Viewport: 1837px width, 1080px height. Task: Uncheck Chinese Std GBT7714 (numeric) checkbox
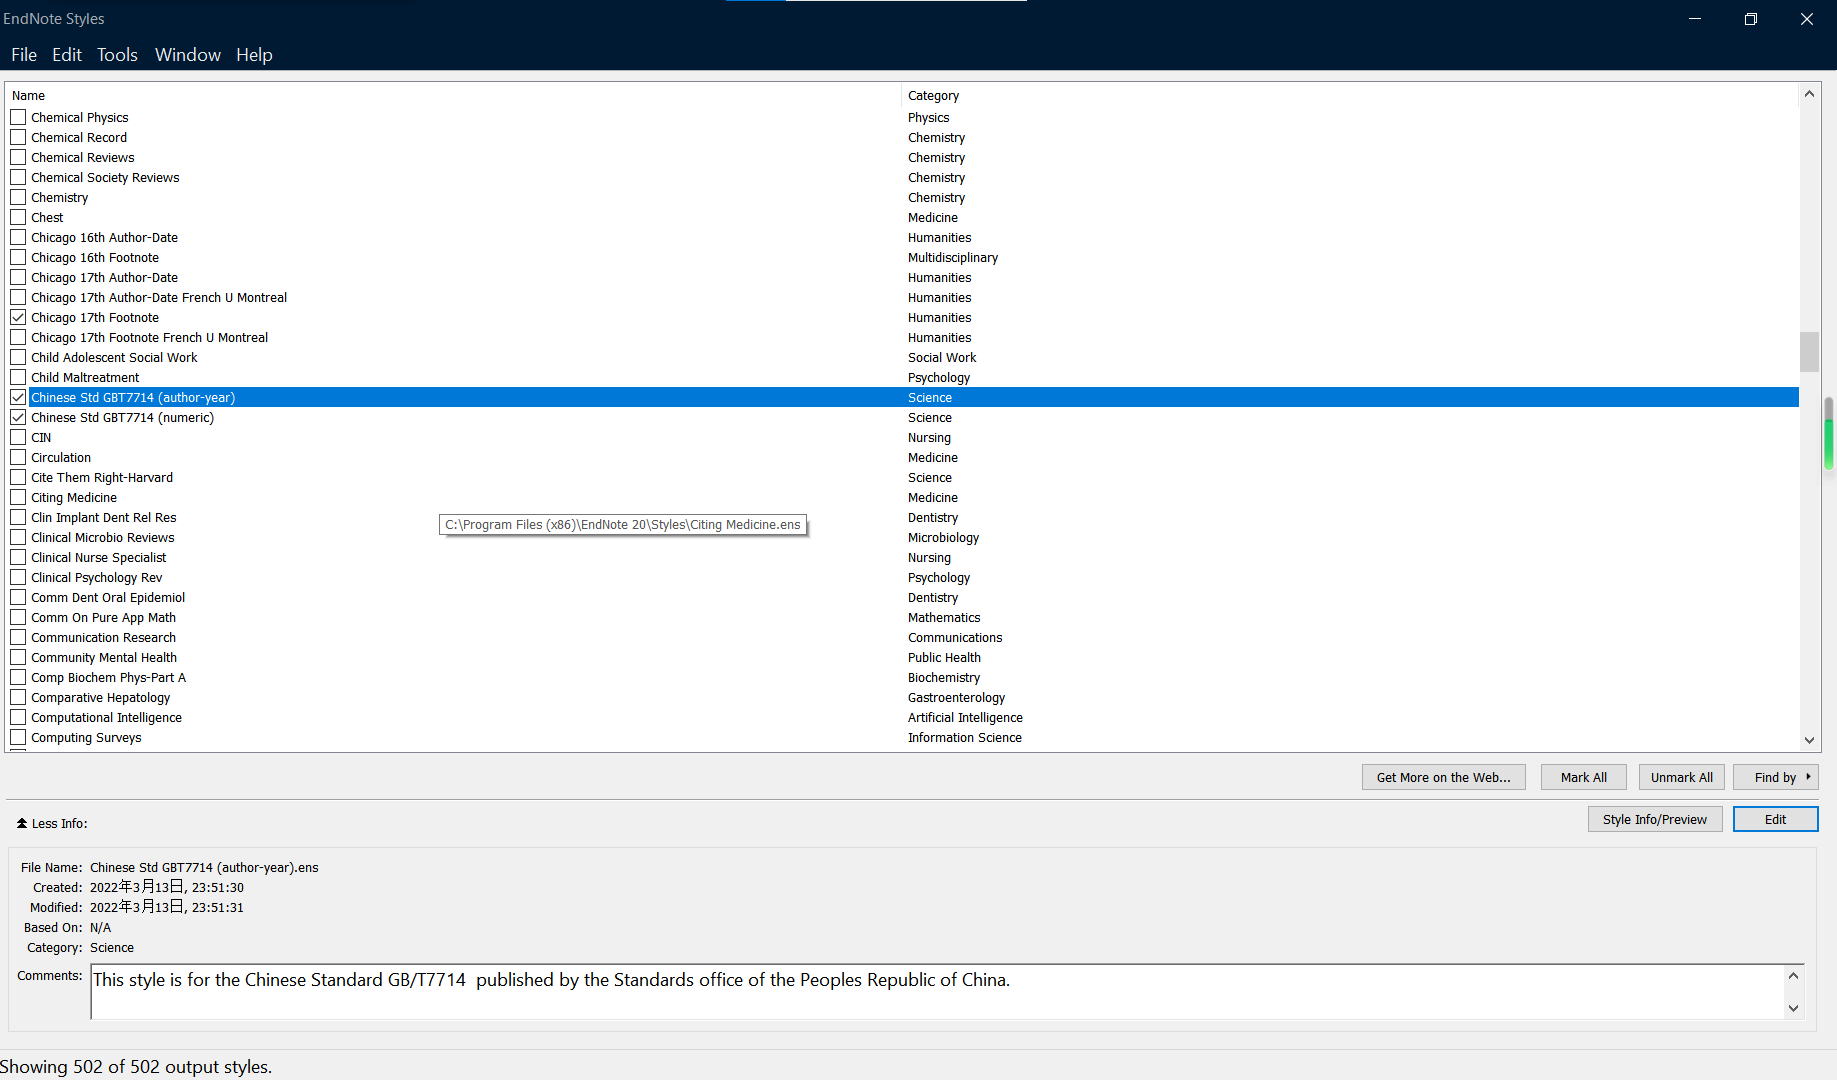pos(18,417)
